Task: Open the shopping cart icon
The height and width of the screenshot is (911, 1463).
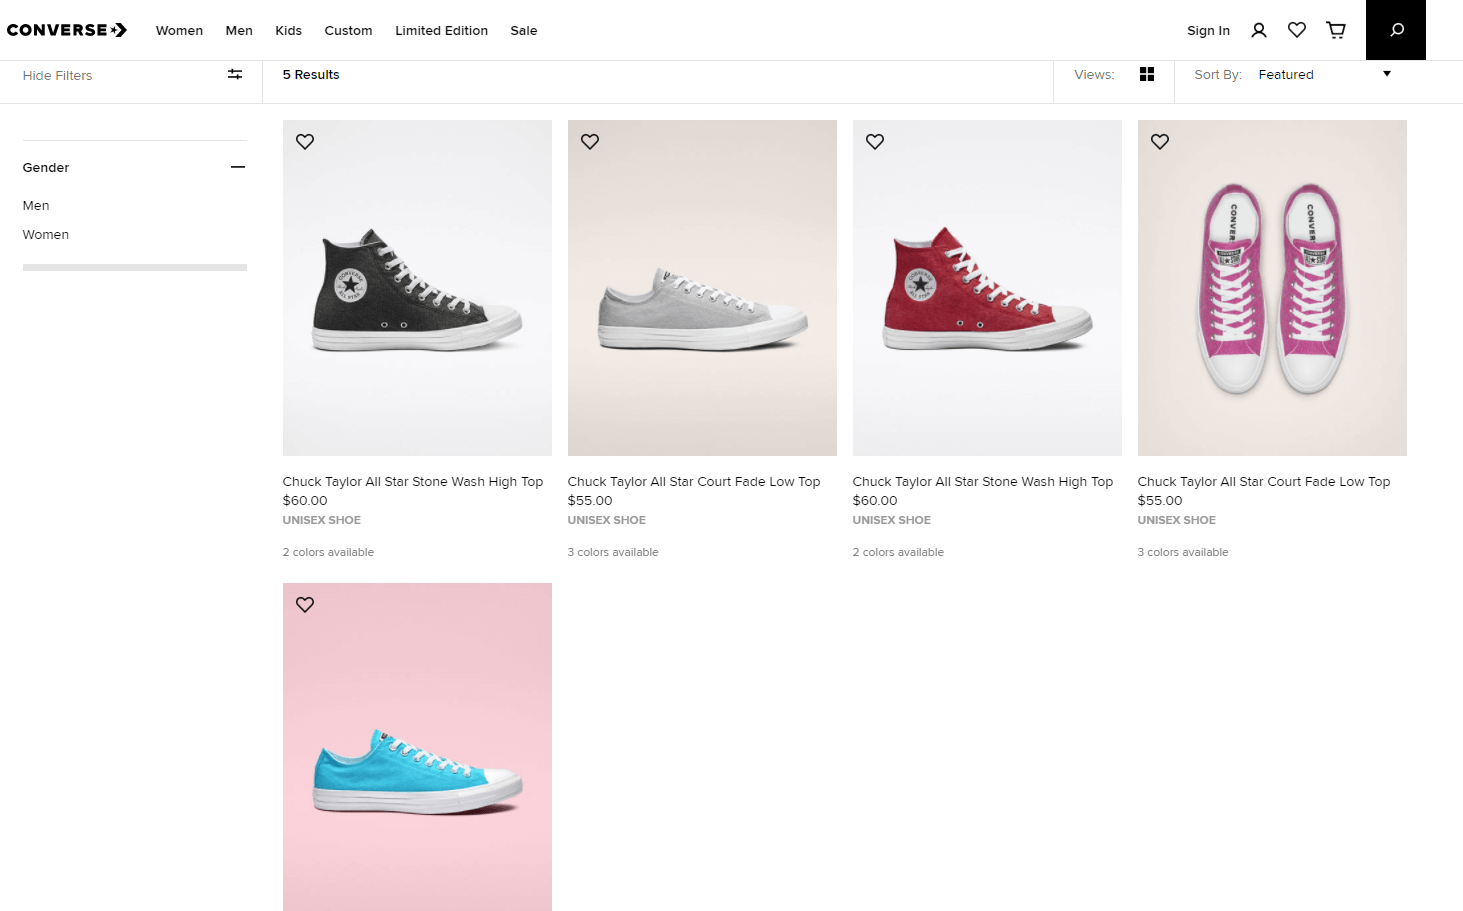Action: tap(1336, 30)
